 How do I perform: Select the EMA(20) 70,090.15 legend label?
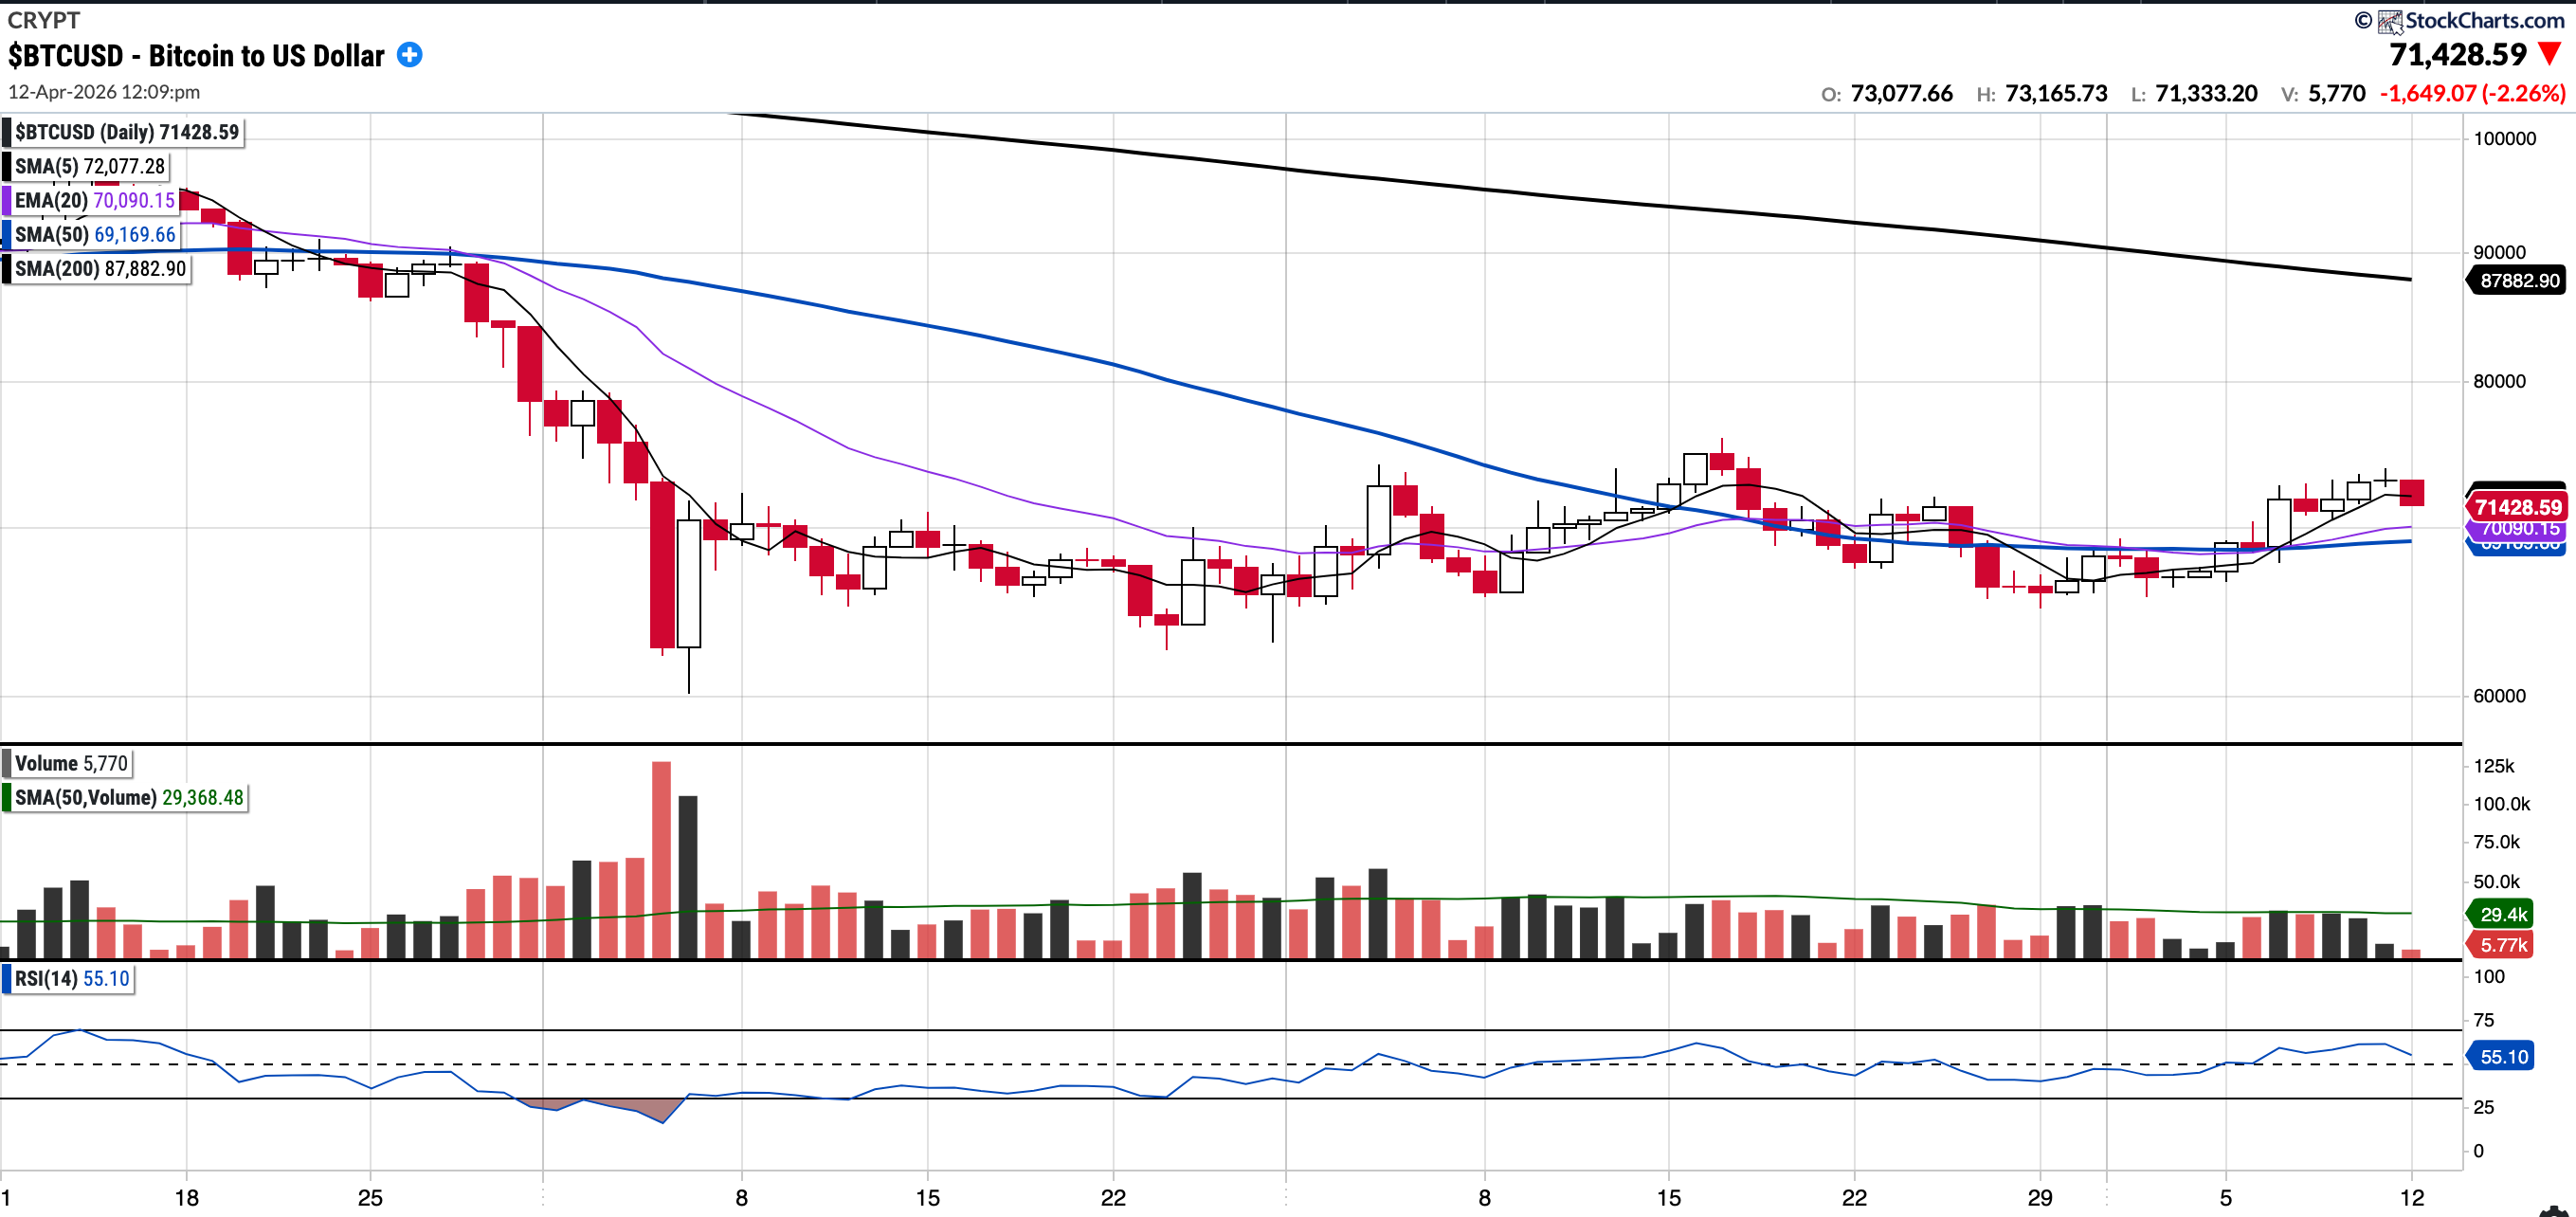pos(94,200)
